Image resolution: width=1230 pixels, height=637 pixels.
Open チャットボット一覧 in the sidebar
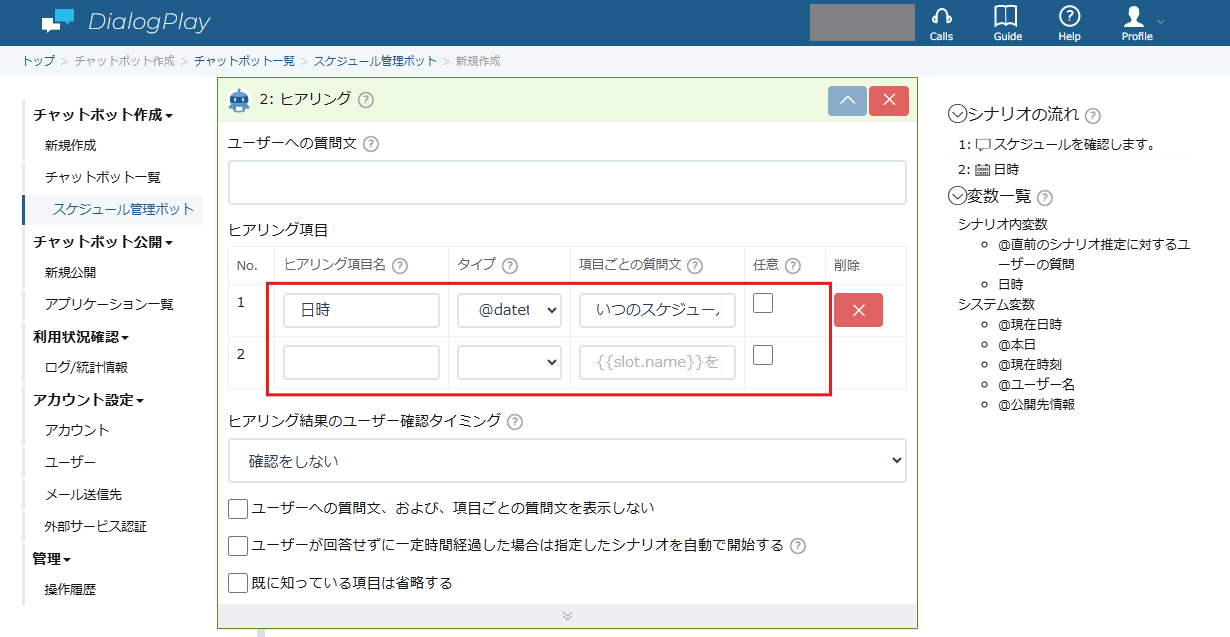(103, 178)
